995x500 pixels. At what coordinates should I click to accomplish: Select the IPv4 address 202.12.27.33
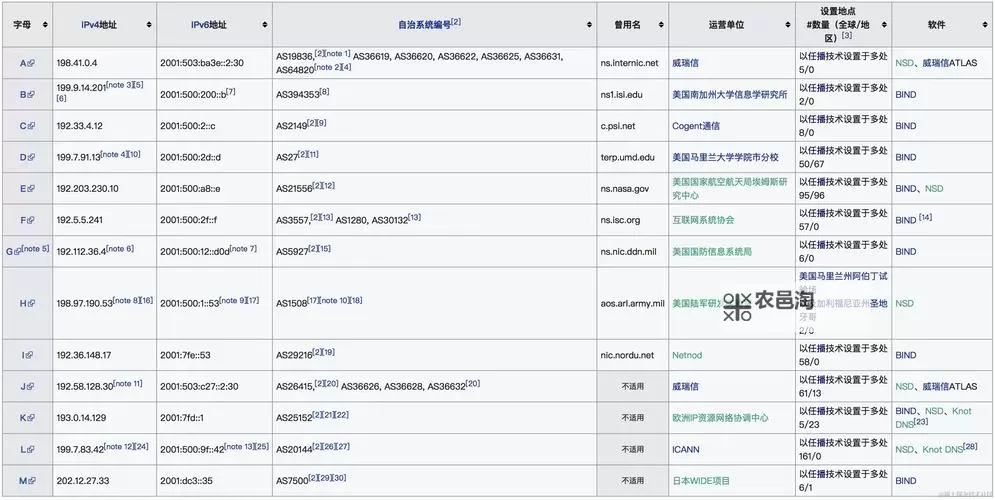[82, 481]
